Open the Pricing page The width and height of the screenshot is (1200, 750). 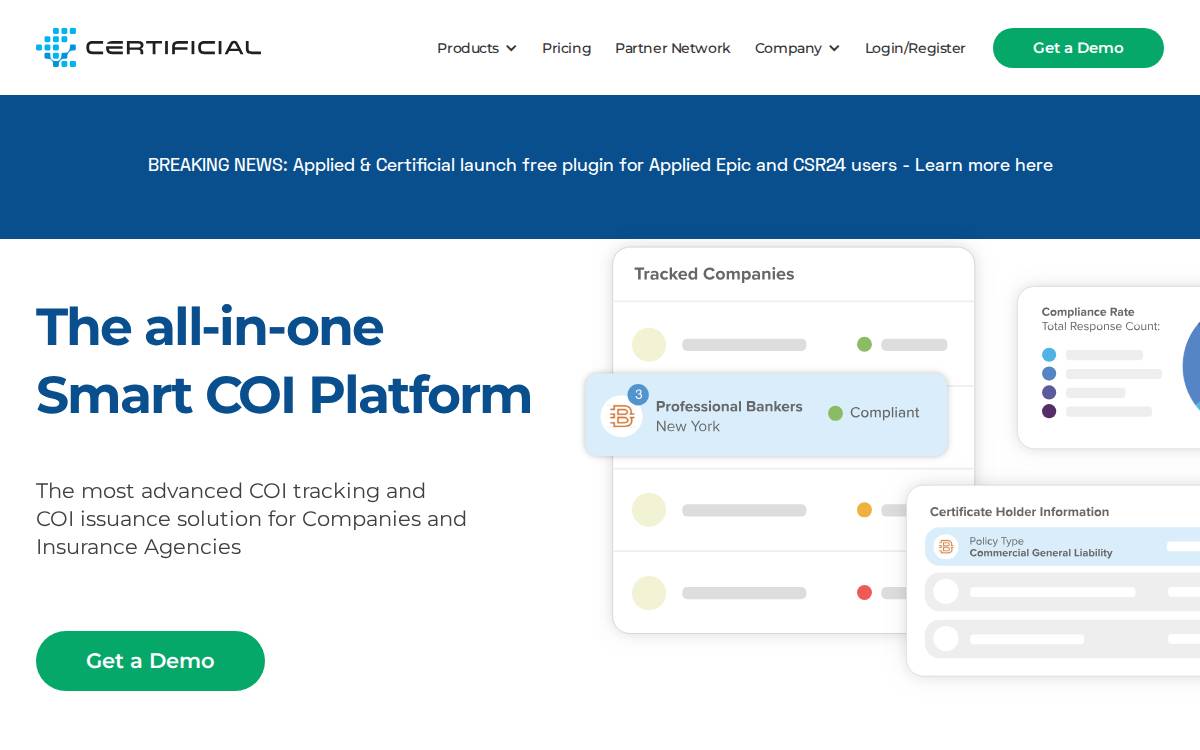[566, 48]
